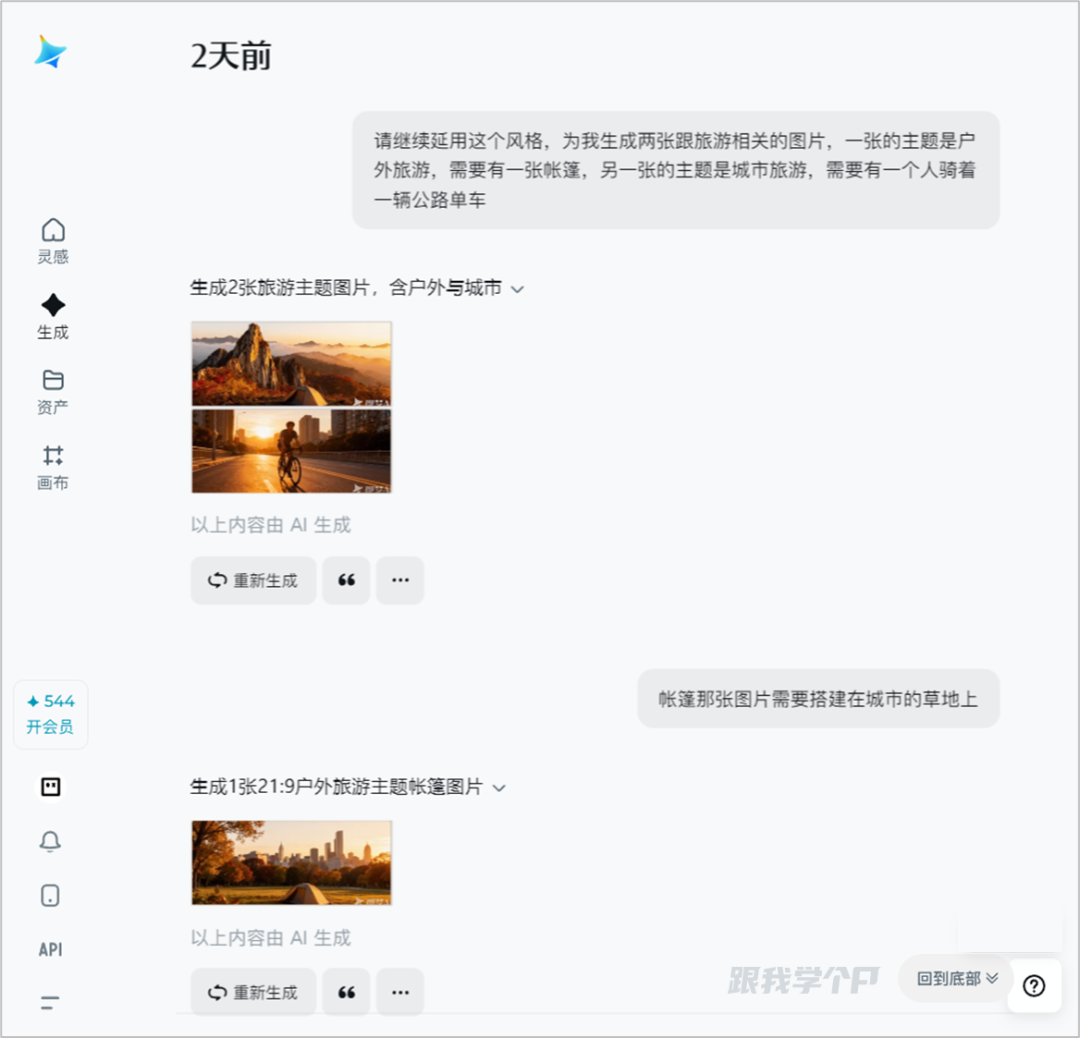Image resolution: width=1080 pixels, height=1038 pixels.
Task: Click the mobile device icon
Action: point(50,895)
